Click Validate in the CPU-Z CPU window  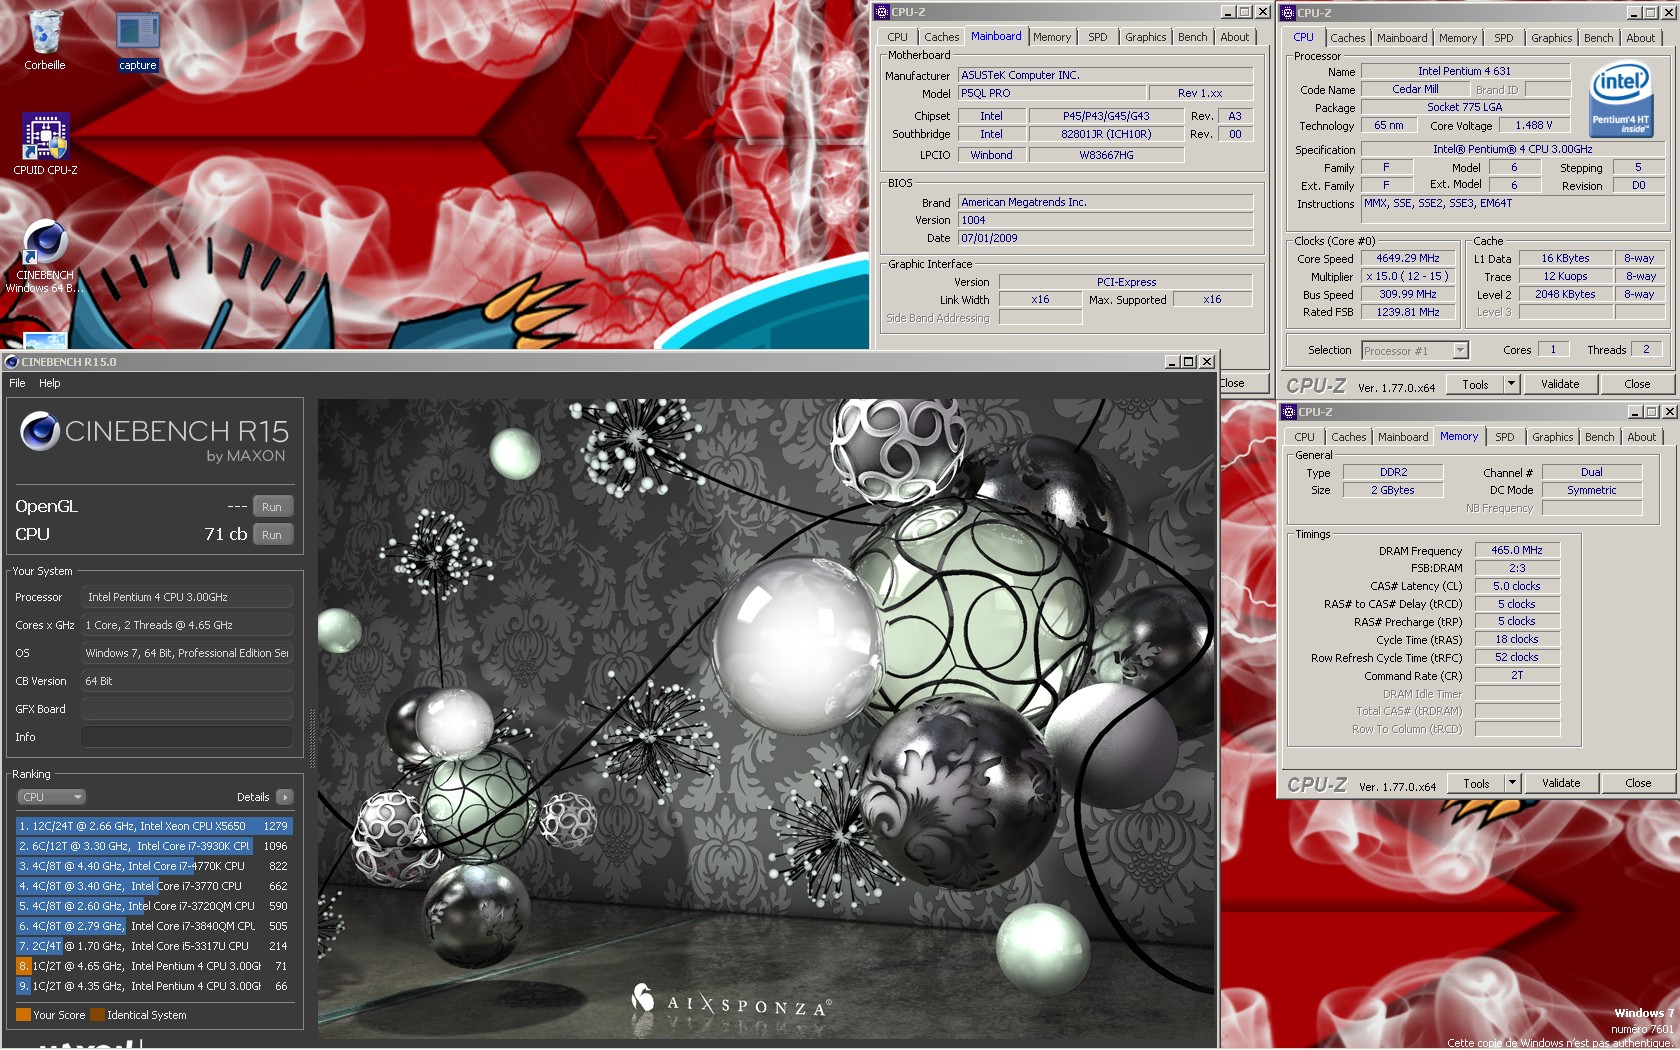(x=1560, y=384)
